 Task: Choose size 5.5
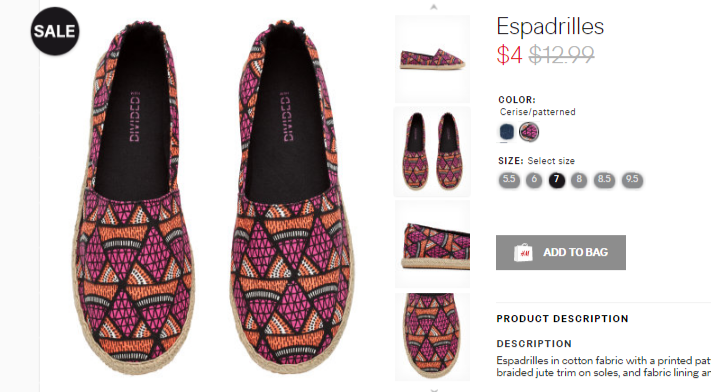[x=509, y=180]
